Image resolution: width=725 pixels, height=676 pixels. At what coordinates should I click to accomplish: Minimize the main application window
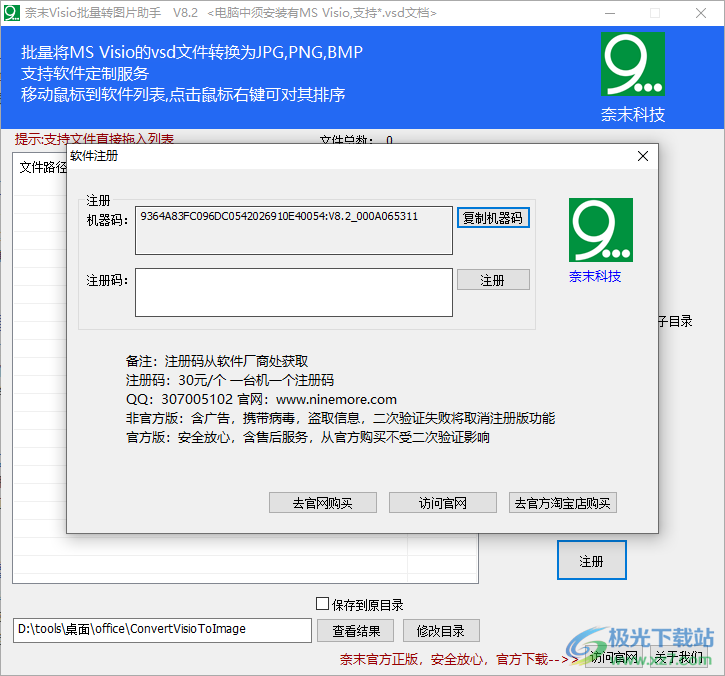coord(610,13)
